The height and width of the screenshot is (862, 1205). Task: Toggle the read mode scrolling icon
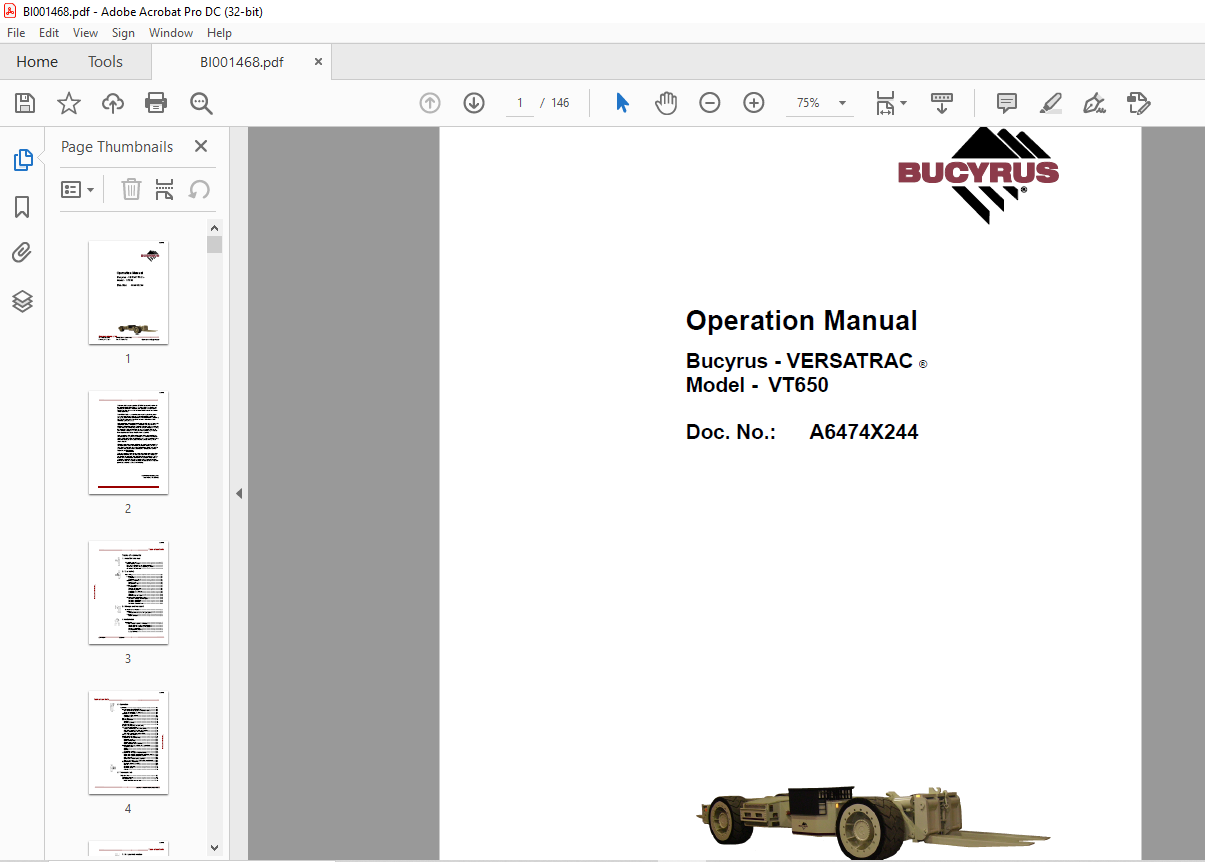pyautogui.click(x=942, y=103)
